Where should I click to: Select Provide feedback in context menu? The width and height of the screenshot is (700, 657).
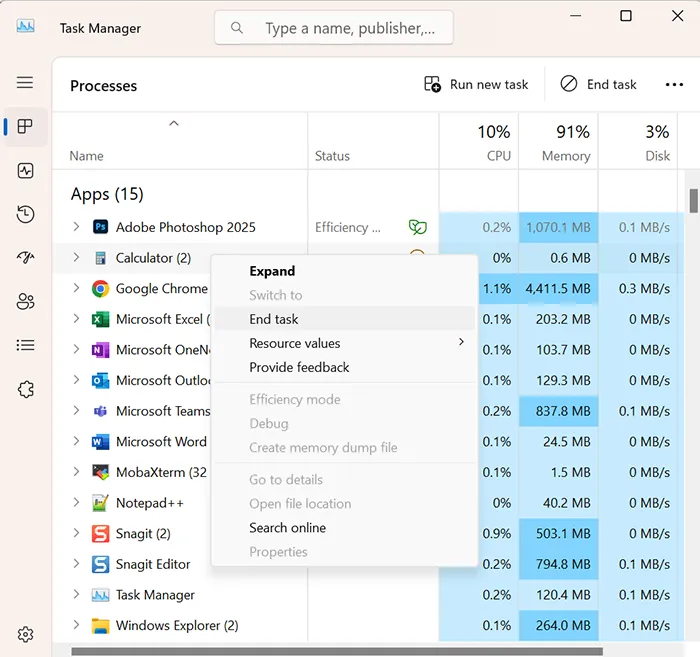coord(299,367)
